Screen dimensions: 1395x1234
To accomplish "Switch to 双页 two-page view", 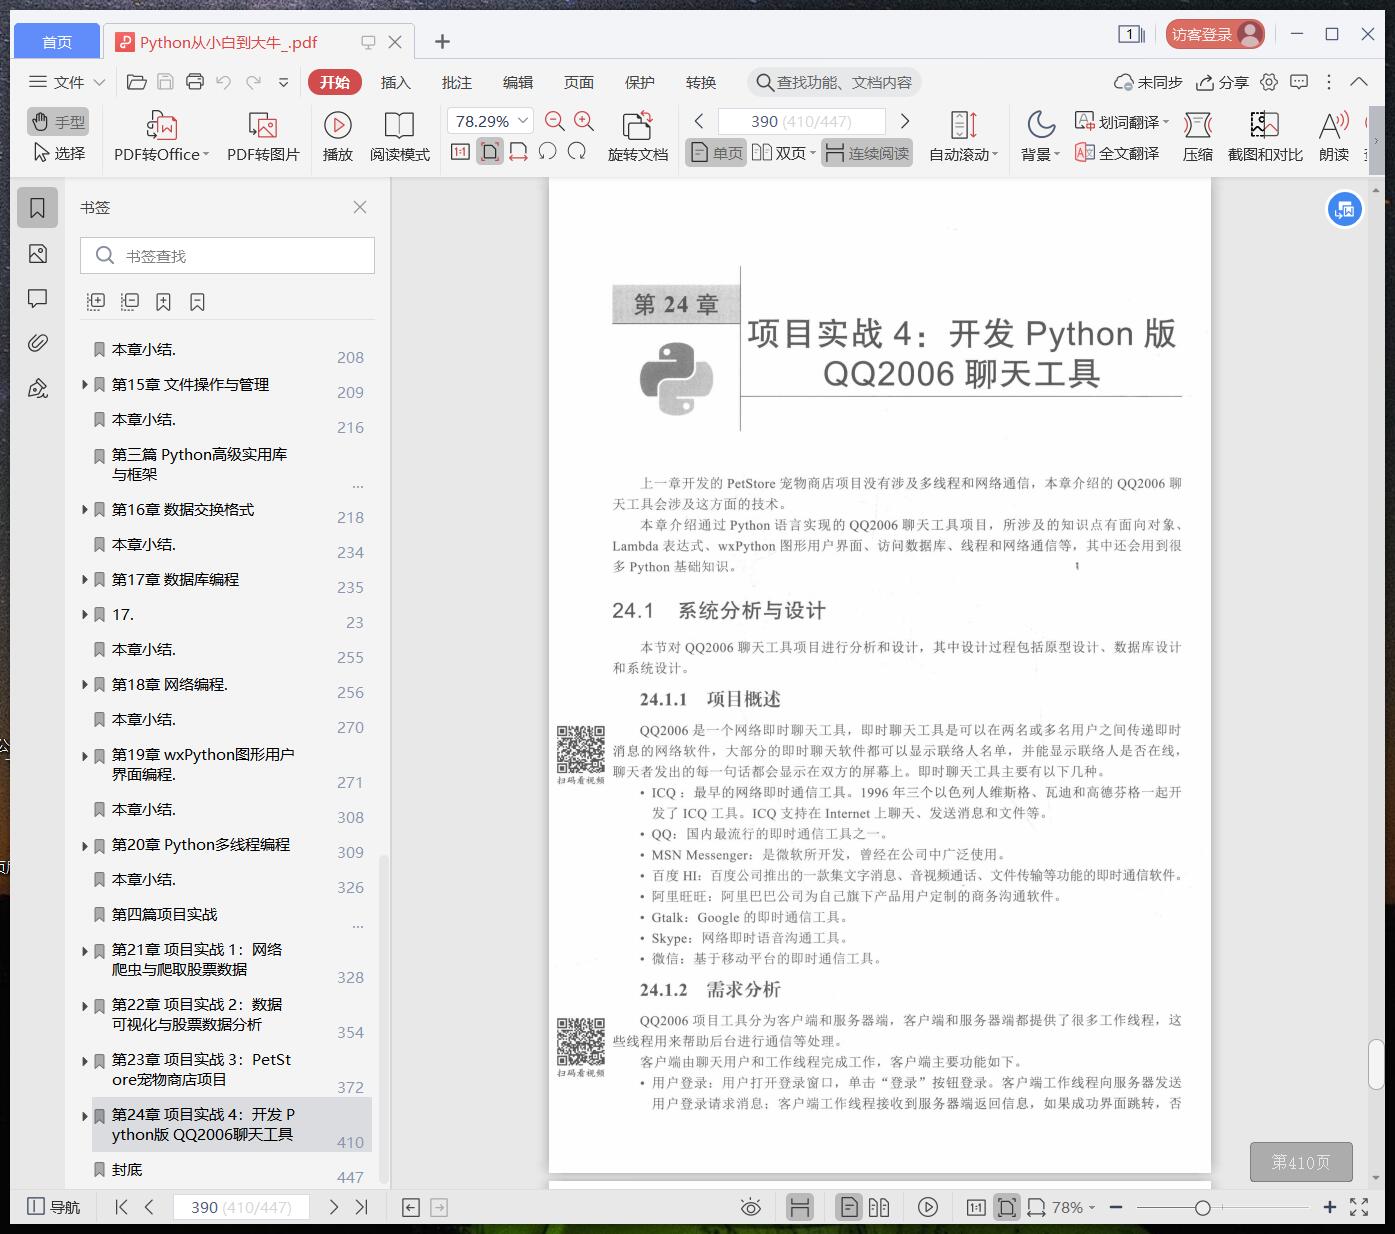I will coord(784,153).
